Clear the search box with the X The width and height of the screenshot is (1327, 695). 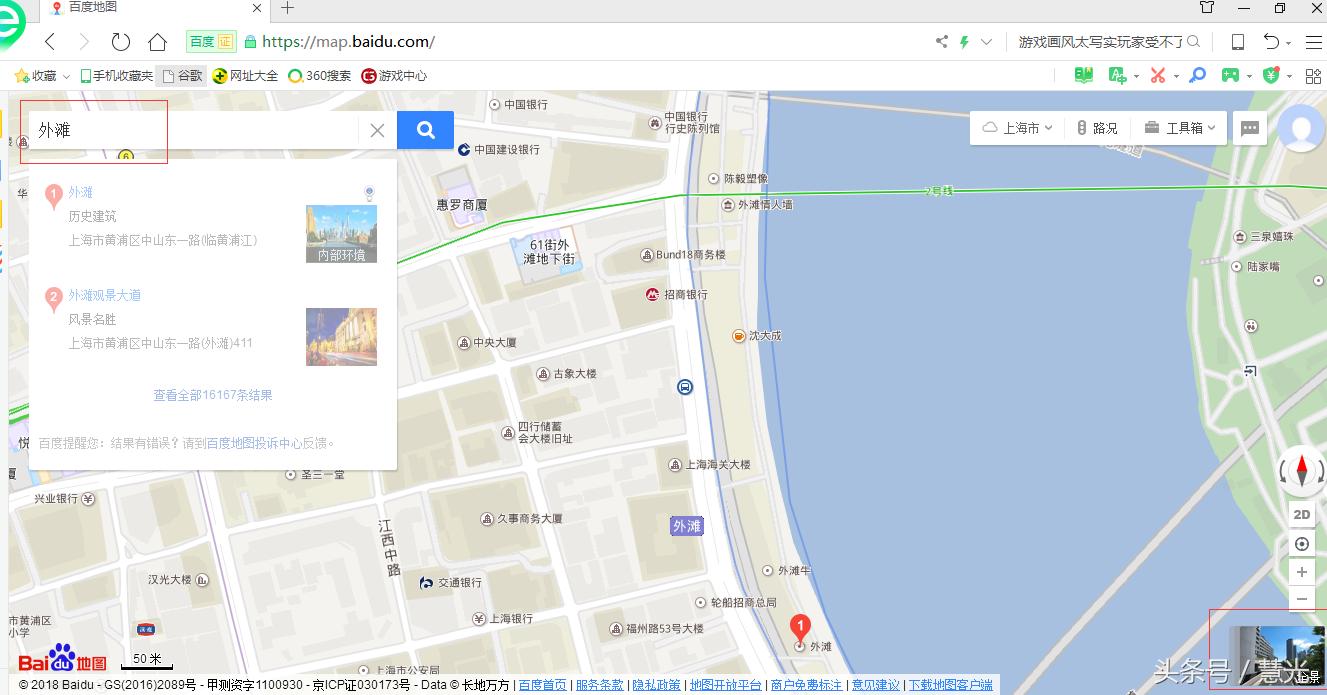377,130
